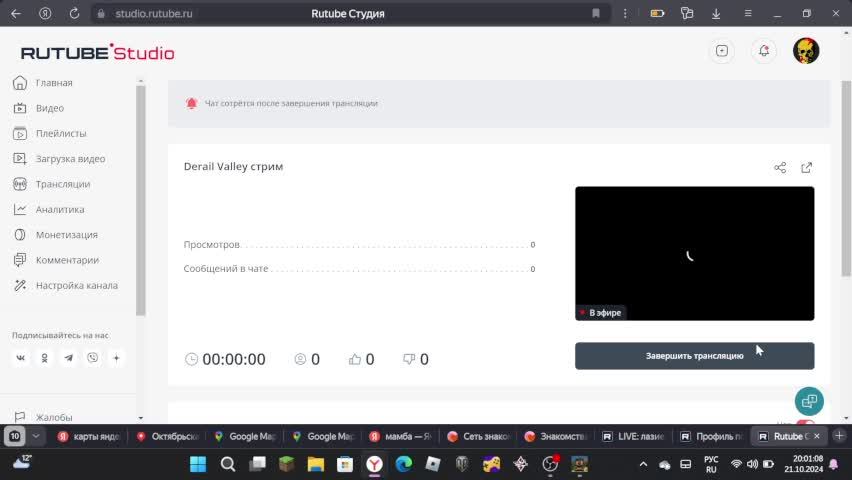Open Аналитика in the sidebar
The width and height of the screenshot is (852, 480).
pos(49,209)
